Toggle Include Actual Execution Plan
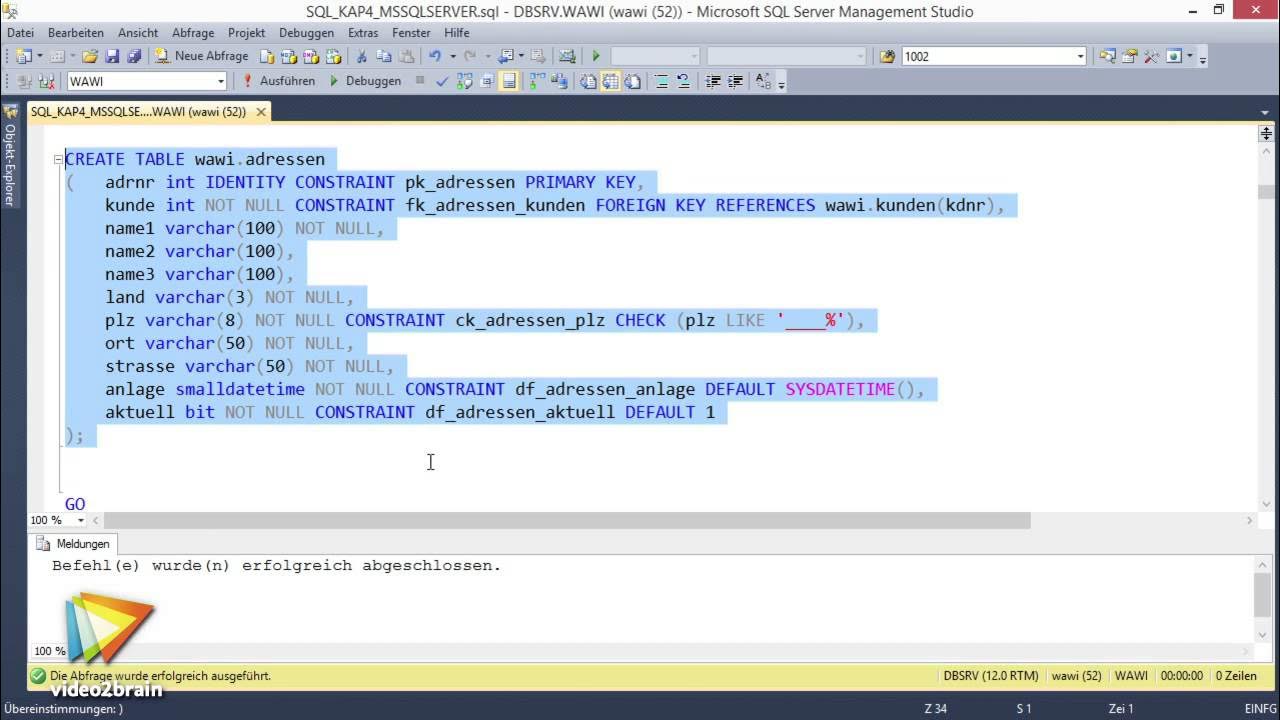 point(537,81)
